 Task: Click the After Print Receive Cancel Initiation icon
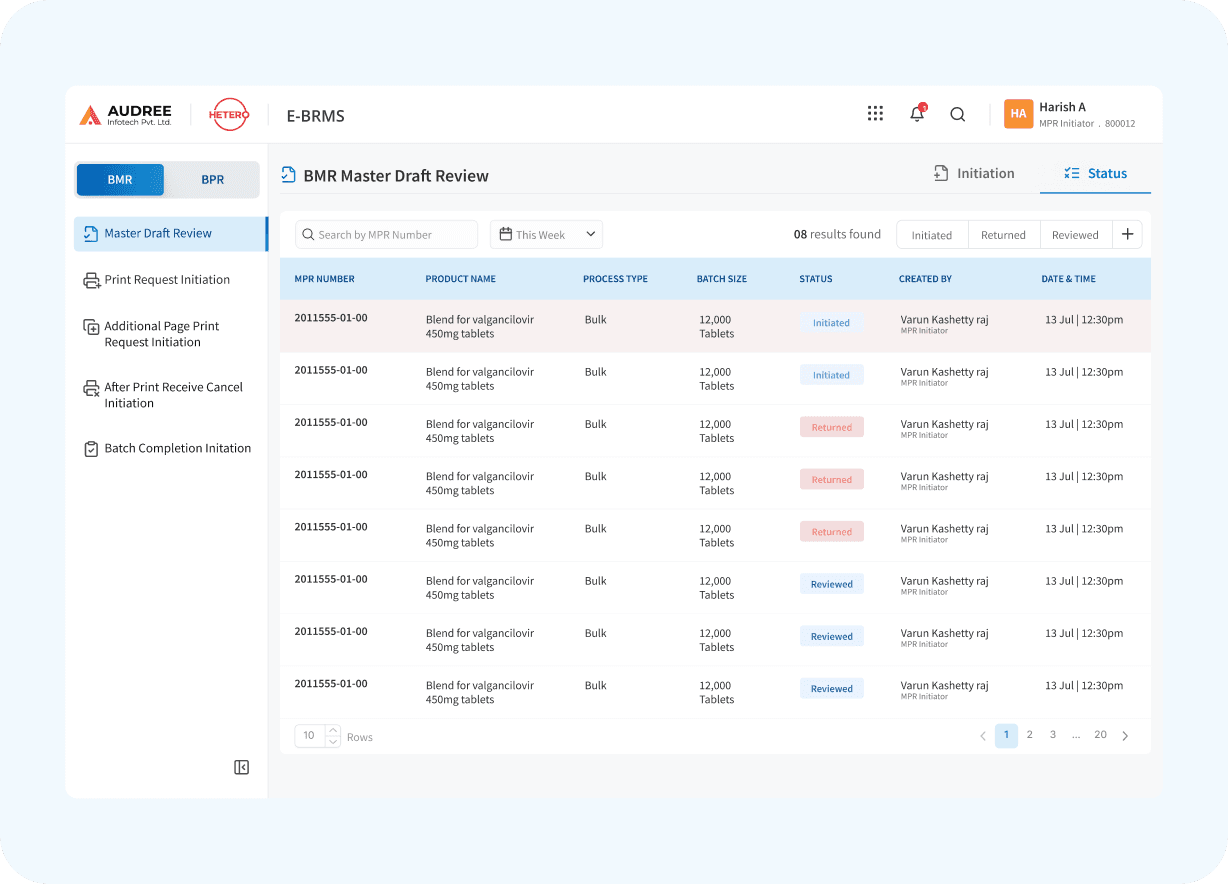[89, 389]
